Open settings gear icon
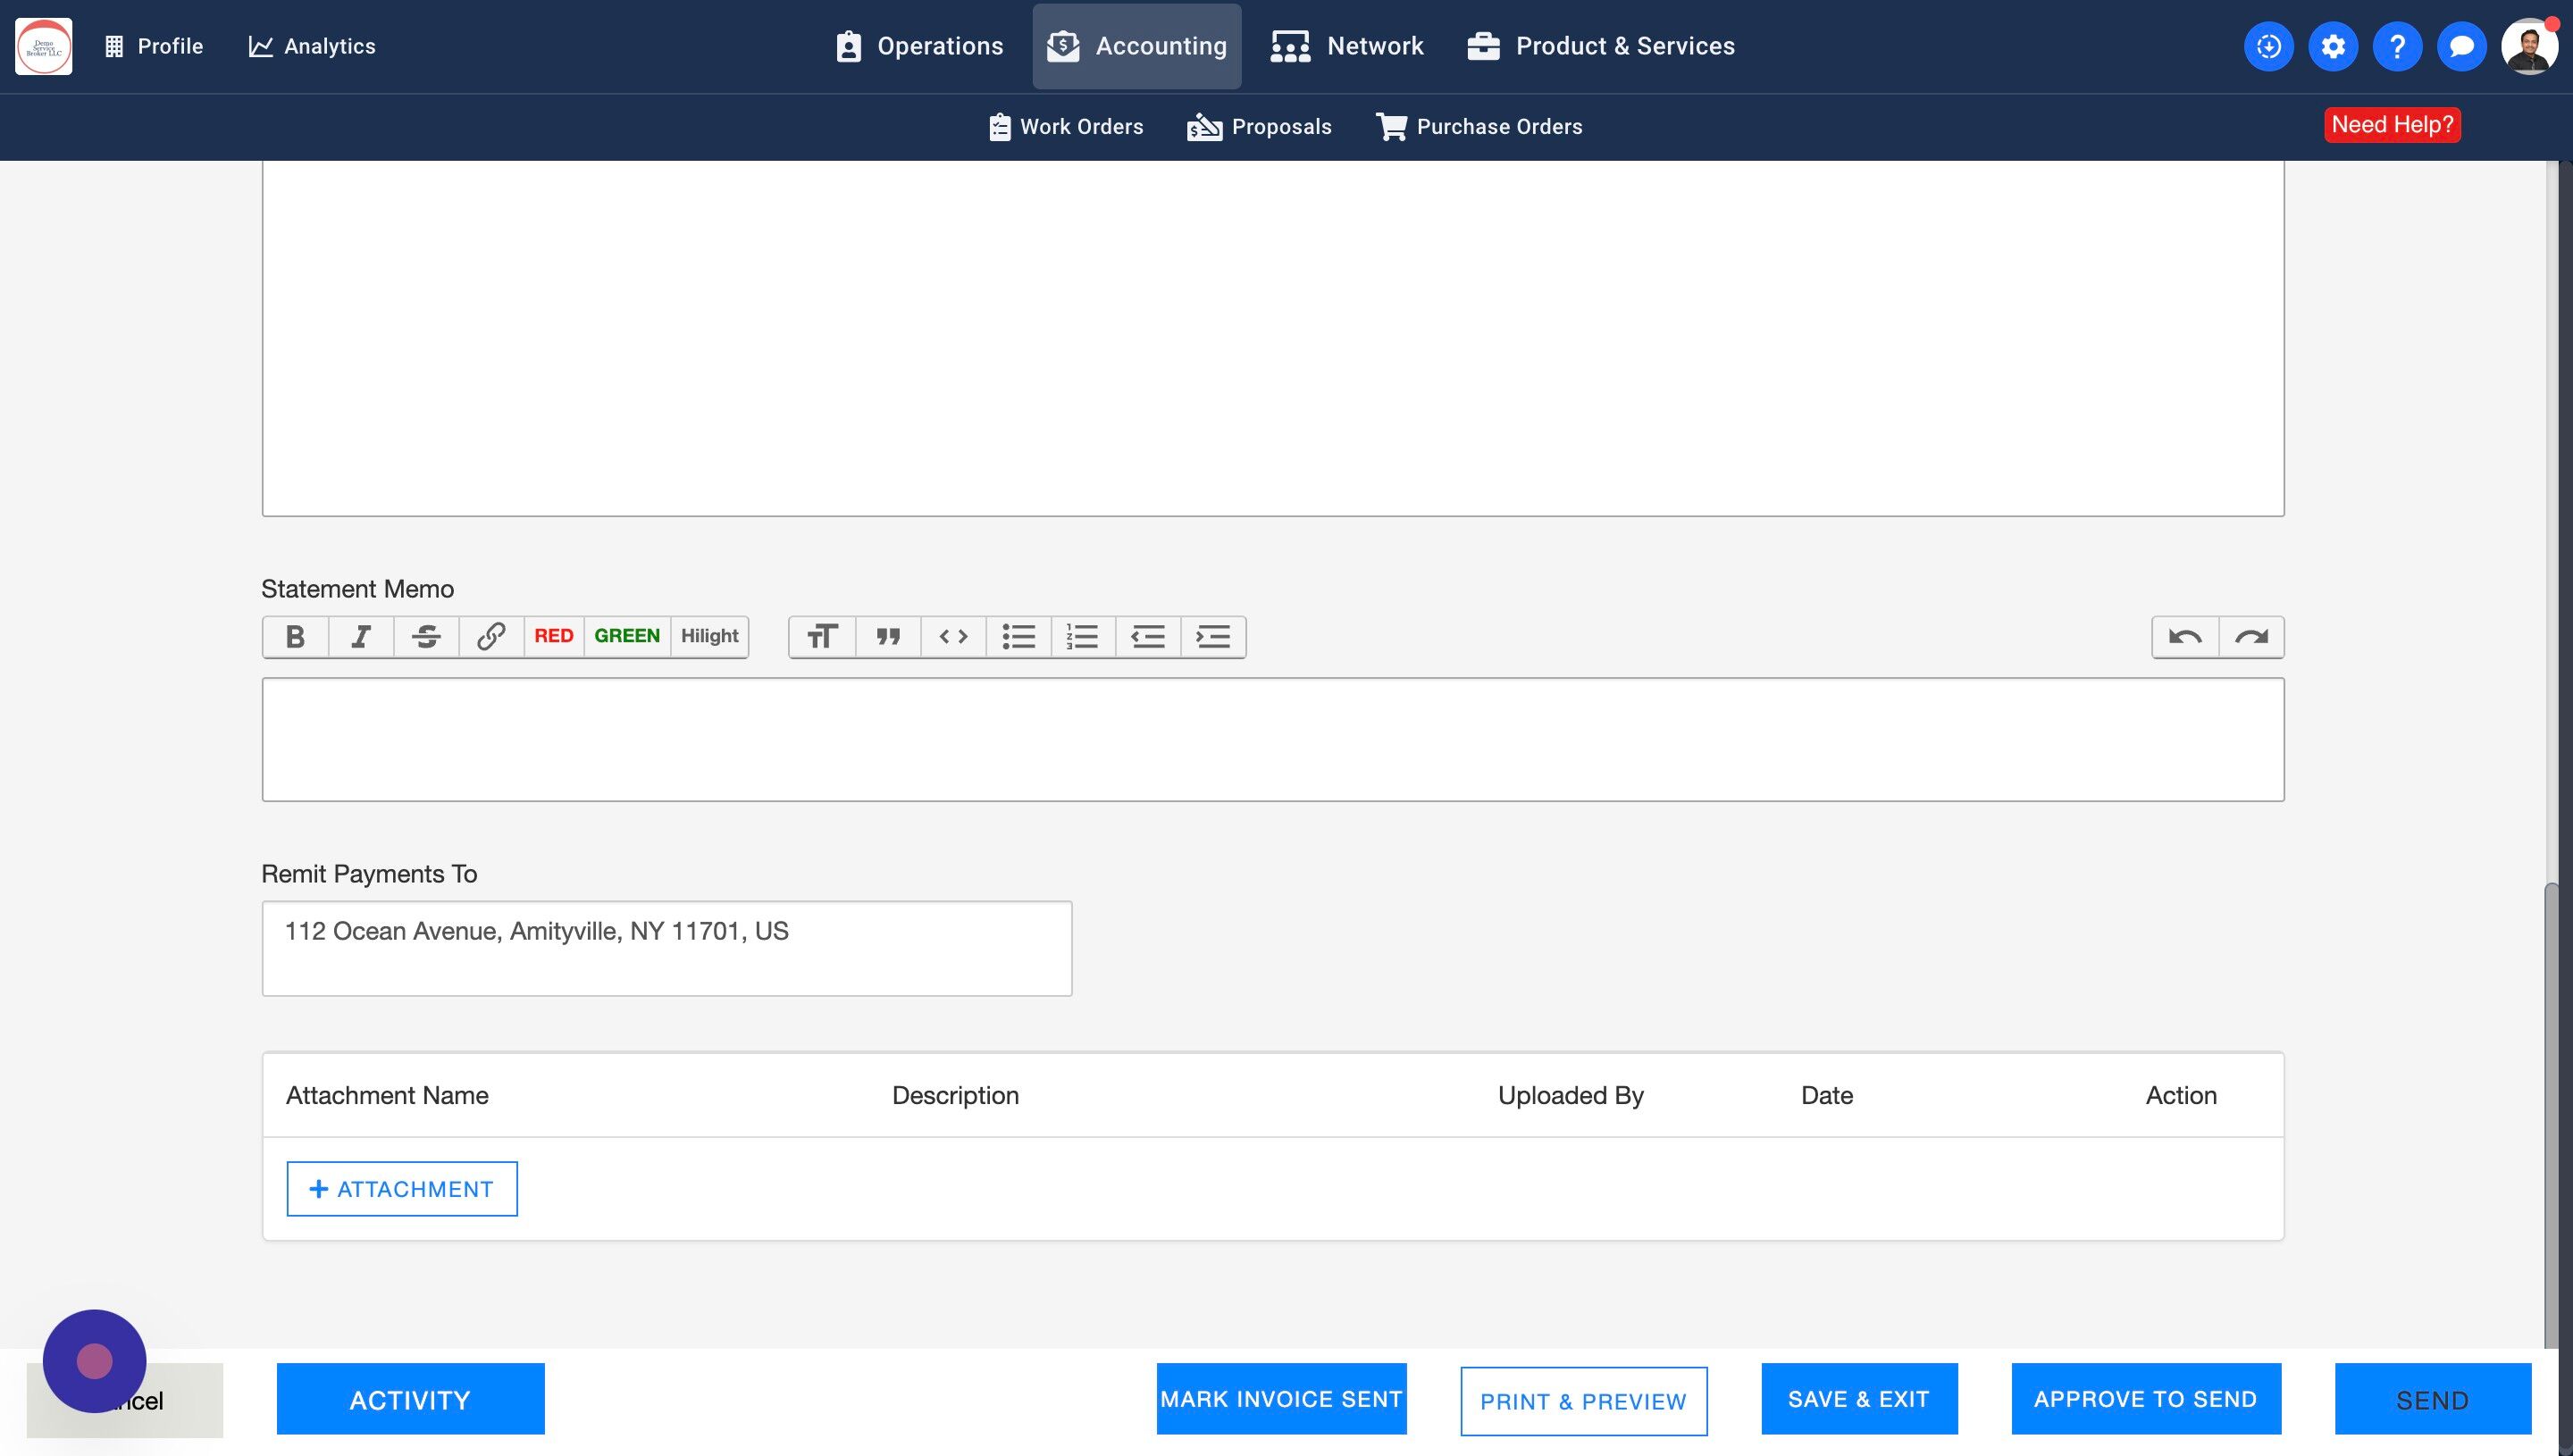 pos(2333,46)
